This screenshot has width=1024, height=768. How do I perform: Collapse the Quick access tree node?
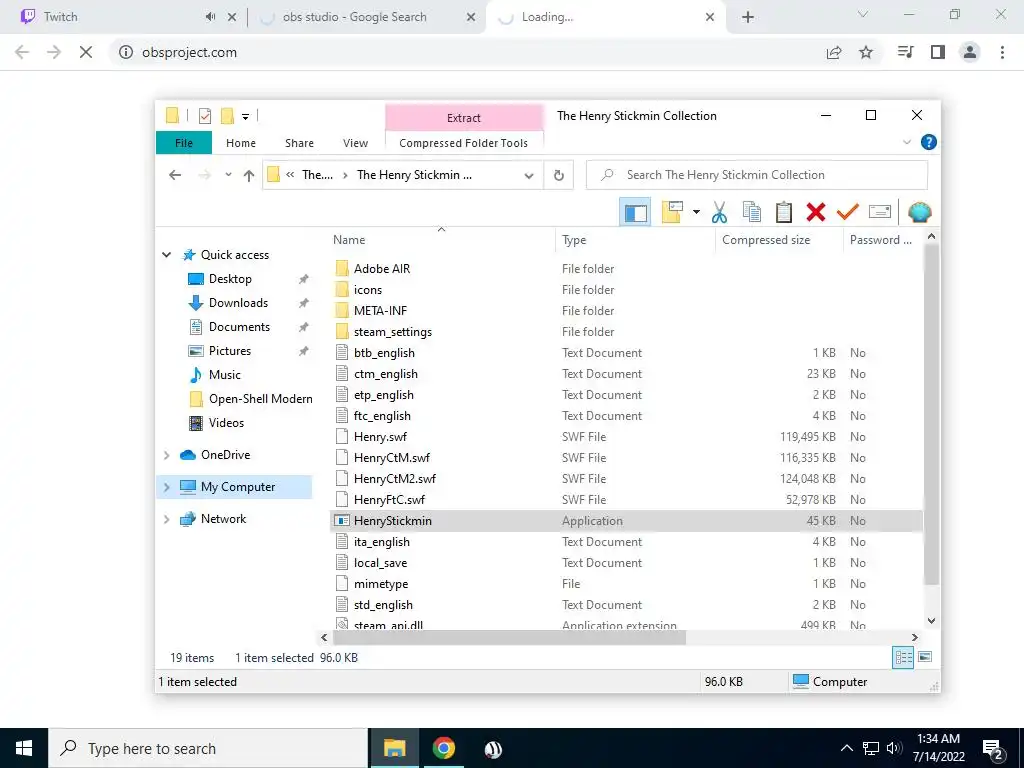pyautogui.click(x=167, y=255)
